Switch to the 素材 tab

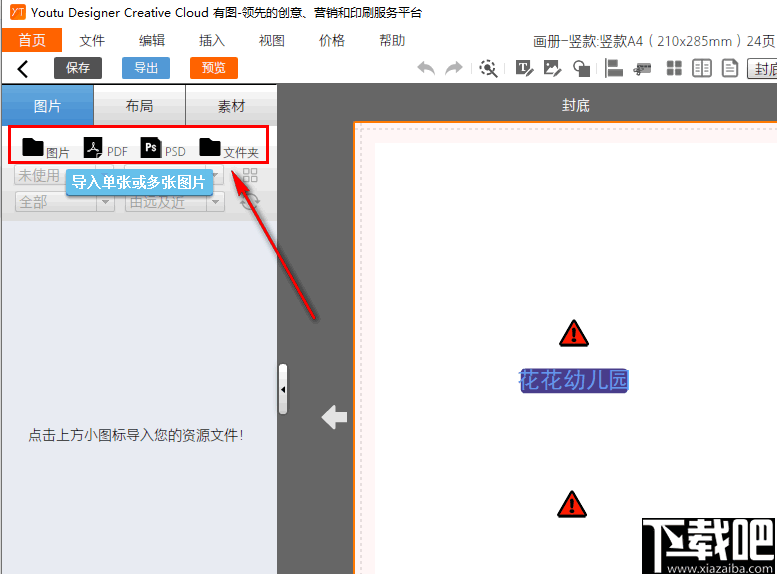[231, 105]
